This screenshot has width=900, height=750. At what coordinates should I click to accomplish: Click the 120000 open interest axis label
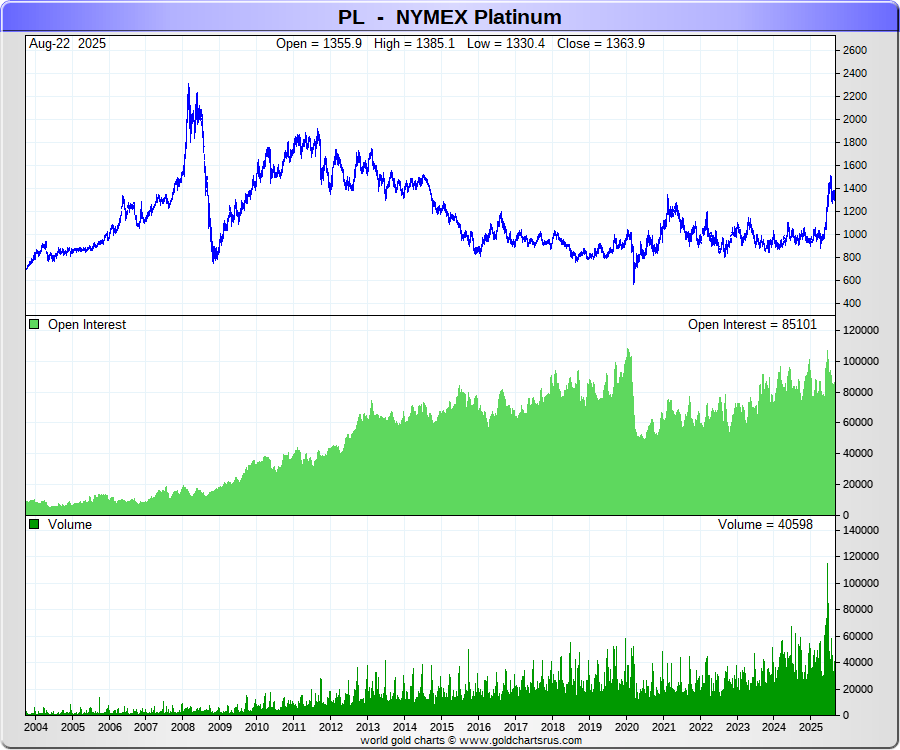point(860,330)
